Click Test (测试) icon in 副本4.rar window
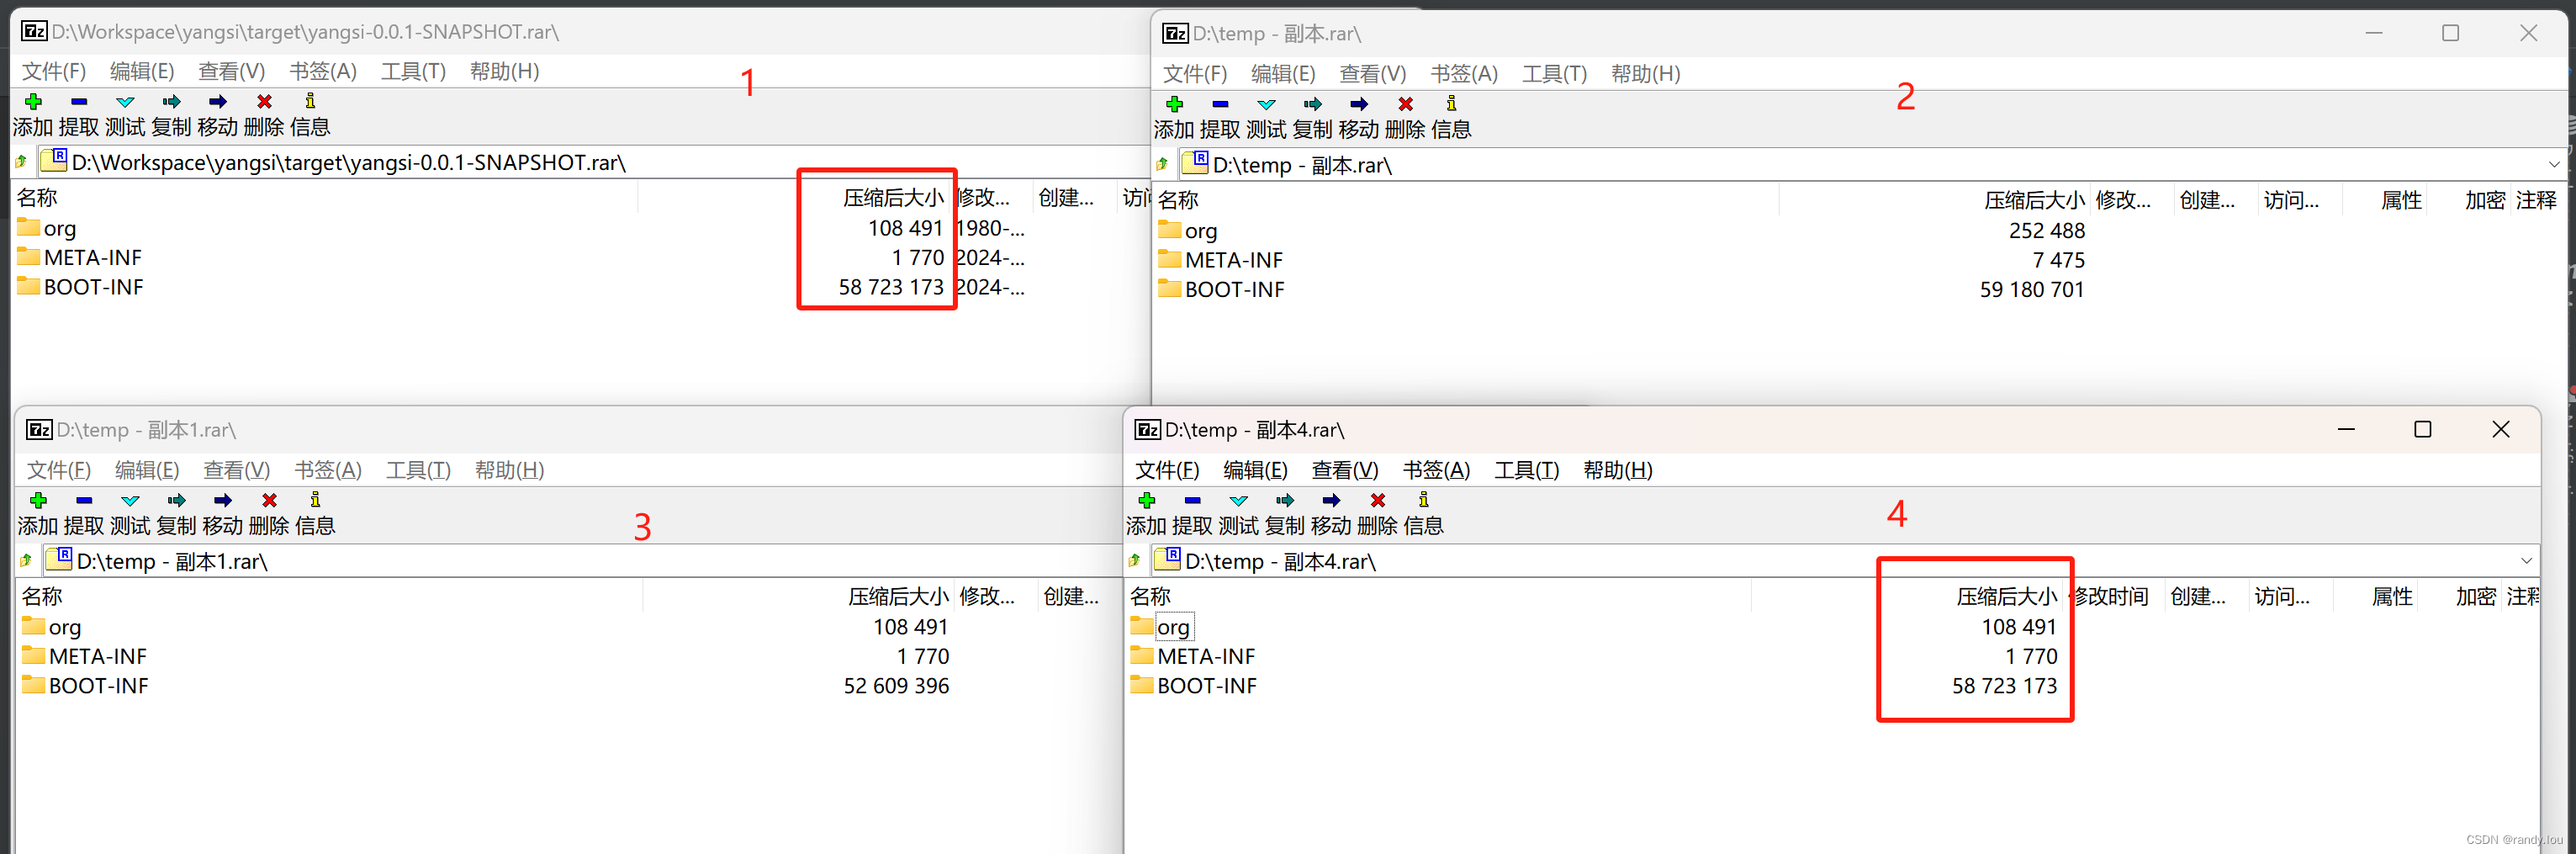Screen dimensions: 2576x854 tap(1238, 500)
